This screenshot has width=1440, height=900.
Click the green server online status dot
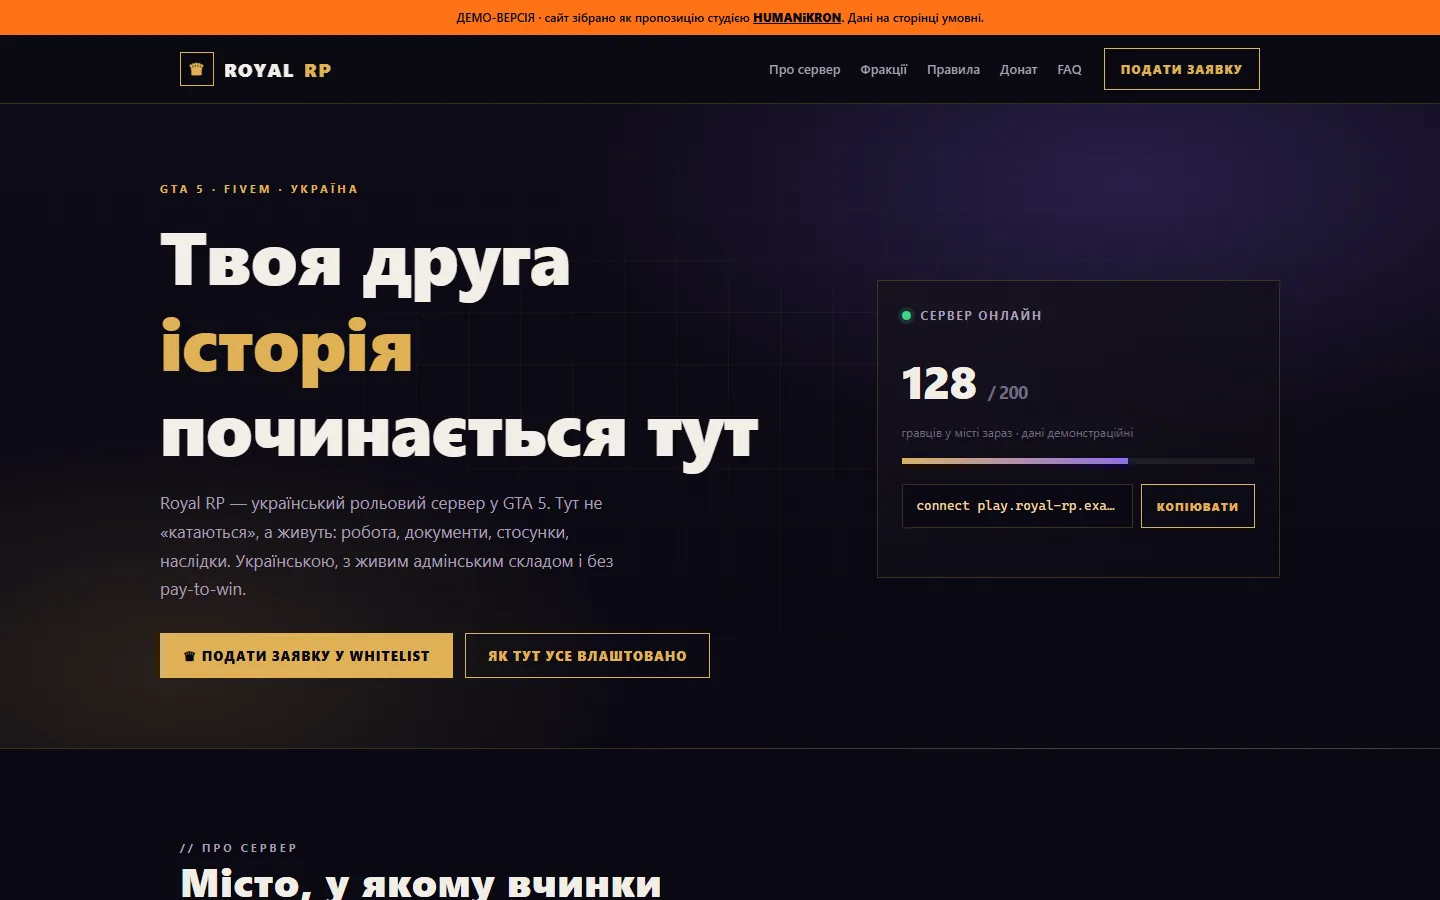[906, 316]
